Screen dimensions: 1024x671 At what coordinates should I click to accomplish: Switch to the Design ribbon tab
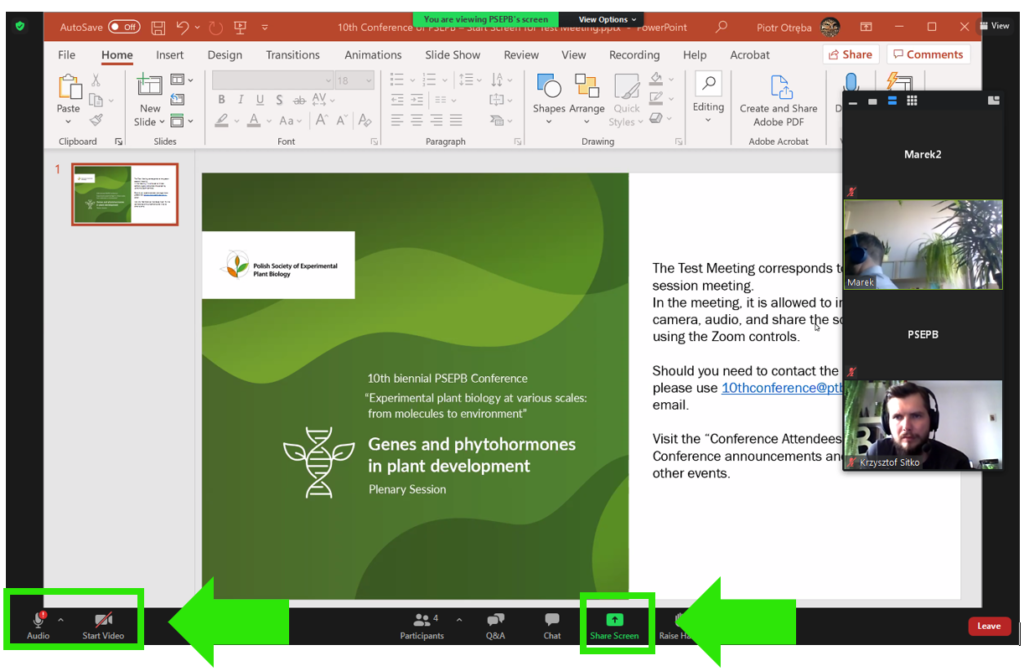coord(225,55)
